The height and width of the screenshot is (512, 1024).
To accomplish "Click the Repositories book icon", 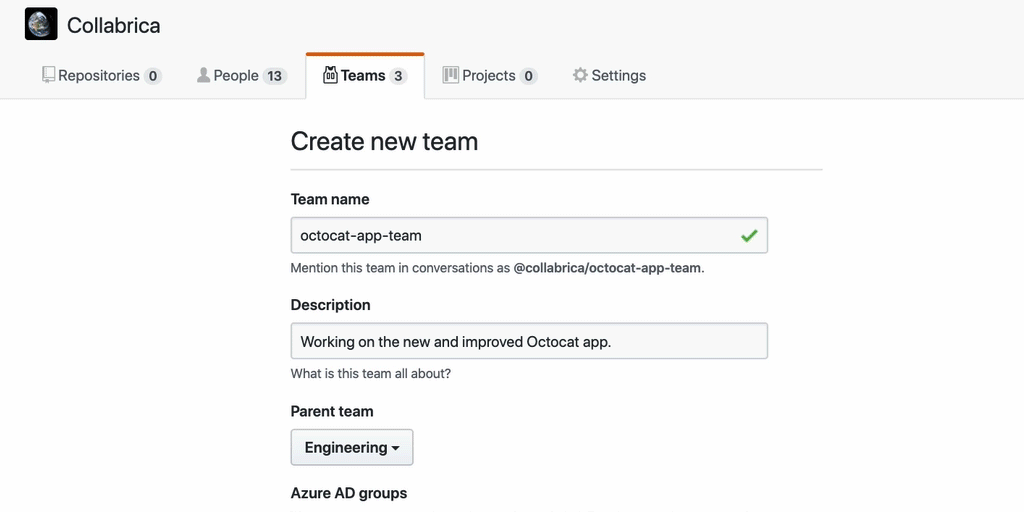I will coord(48,75).
